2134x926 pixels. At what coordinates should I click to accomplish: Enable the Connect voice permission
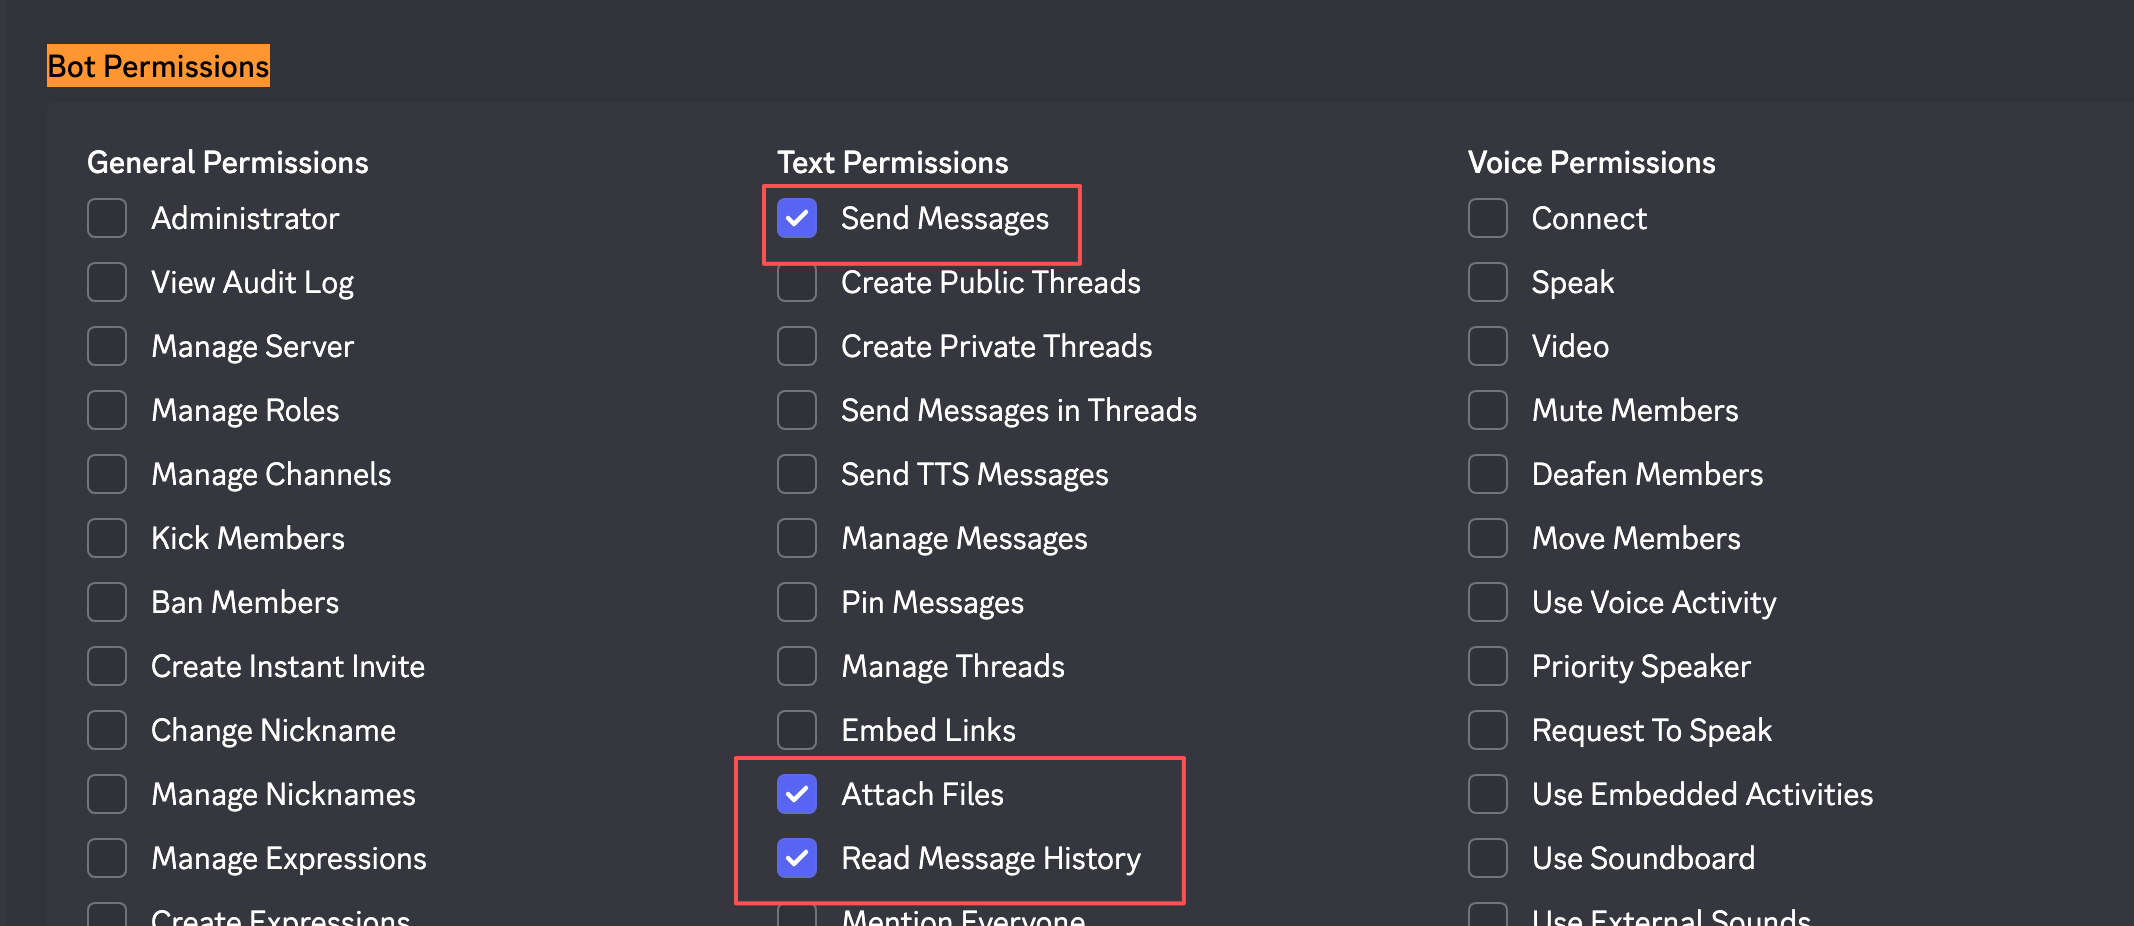coord(1487,218)
